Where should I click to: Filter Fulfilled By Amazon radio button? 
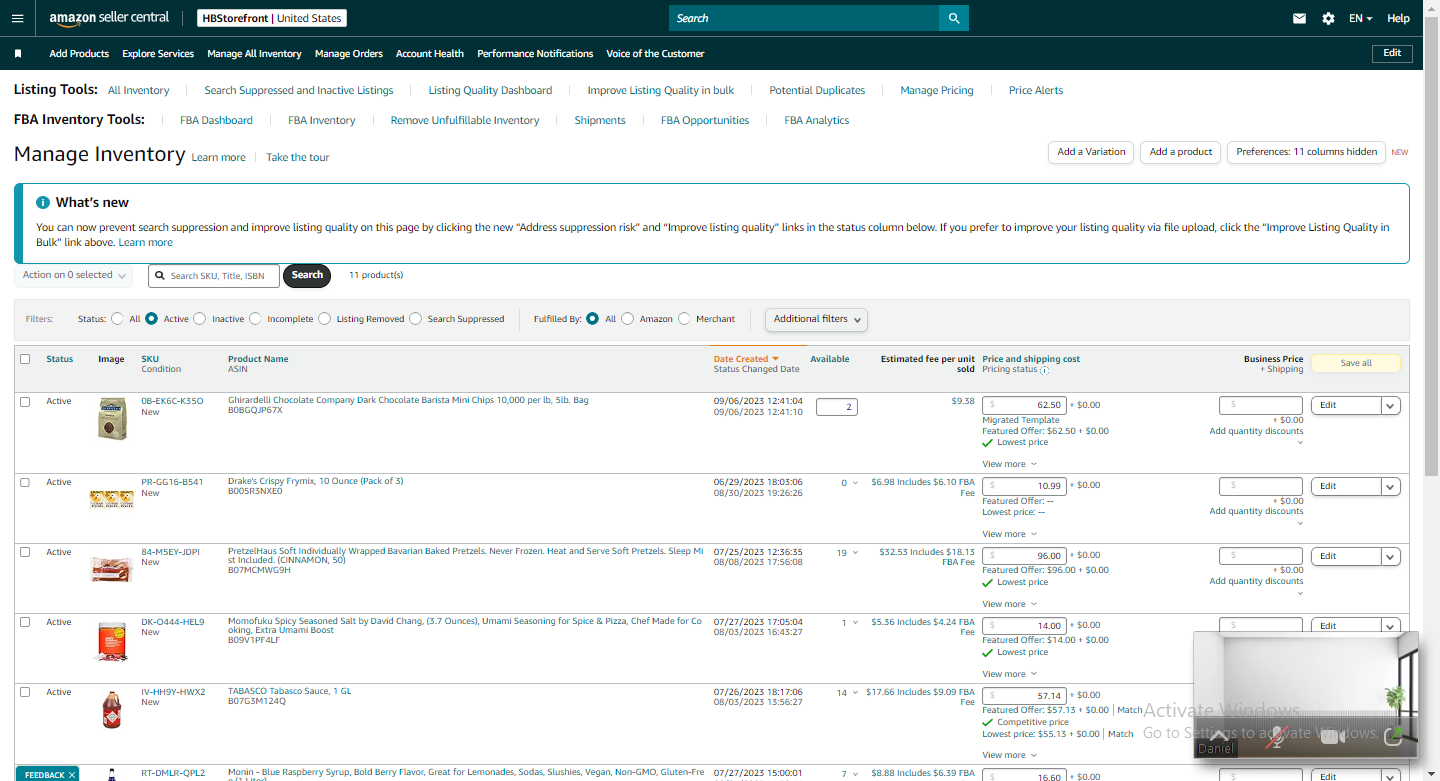(628, 319)
